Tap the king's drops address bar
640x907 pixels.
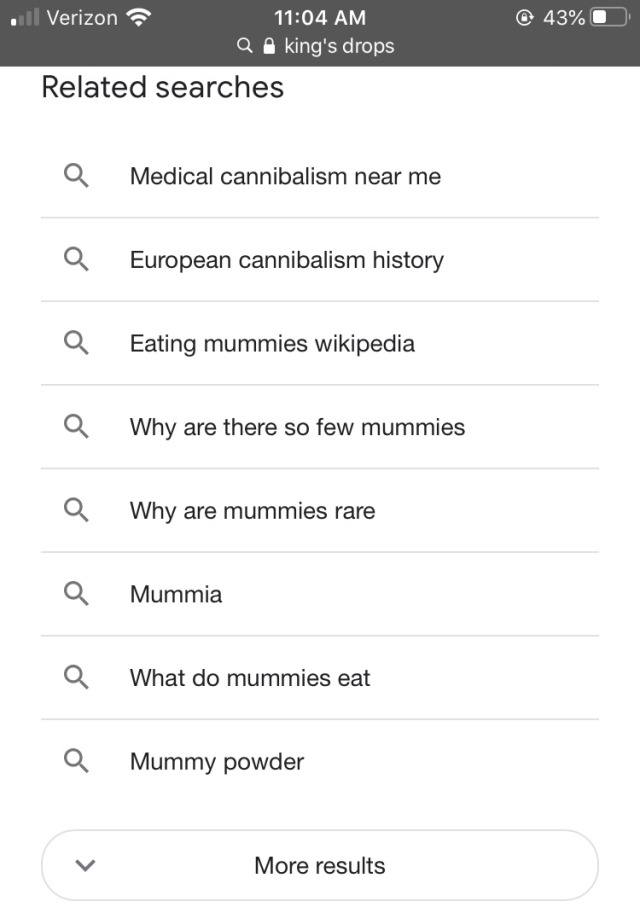tap(317, 46)
